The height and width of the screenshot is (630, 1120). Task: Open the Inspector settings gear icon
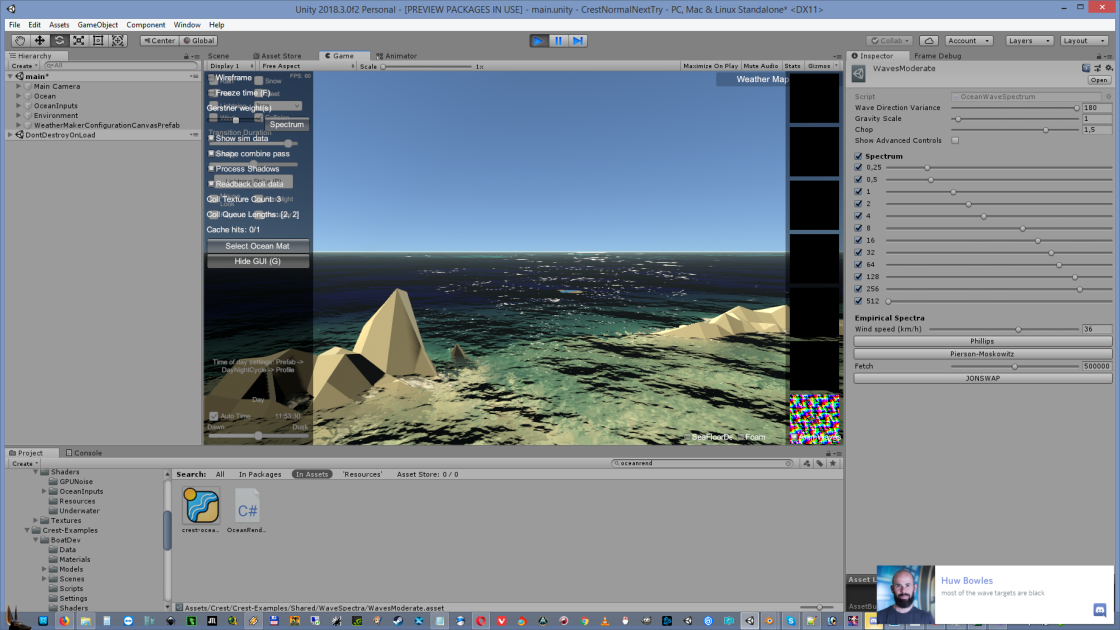point(1109,68)
